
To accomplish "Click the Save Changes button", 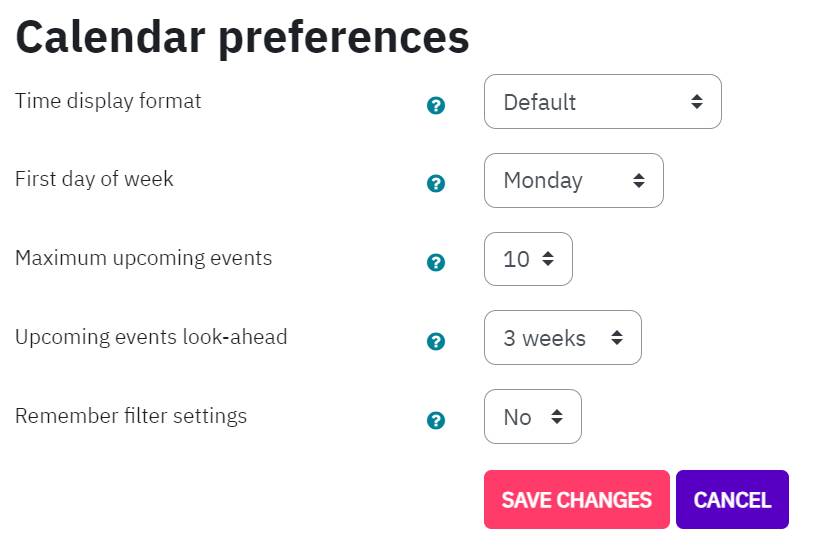I will 577,499.
